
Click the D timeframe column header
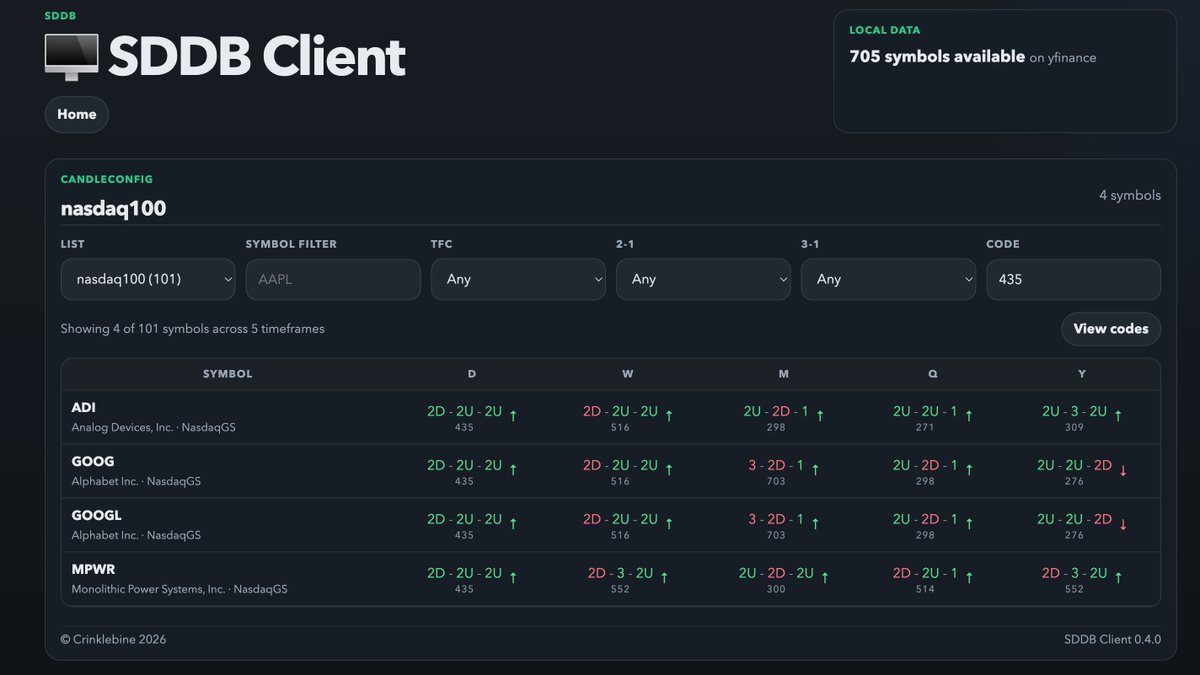pyautogui.click(x=472, y=374)
